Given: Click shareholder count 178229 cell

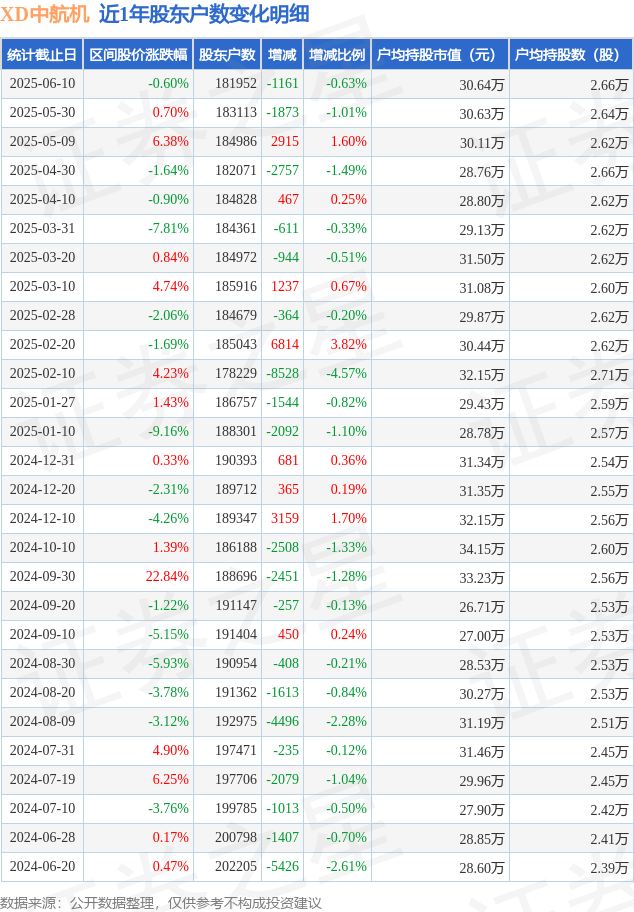Looking at the screenshot, I should click(x=227, y=373).
